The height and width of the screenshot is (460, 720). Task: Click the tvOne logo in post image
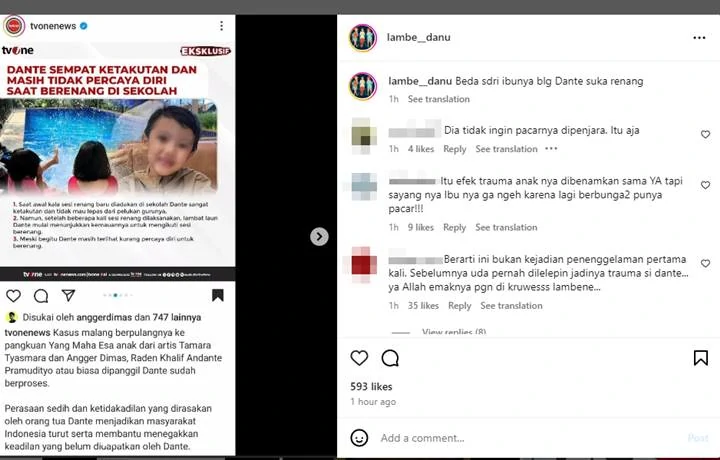pyautogui.click(x=17, y=50)
